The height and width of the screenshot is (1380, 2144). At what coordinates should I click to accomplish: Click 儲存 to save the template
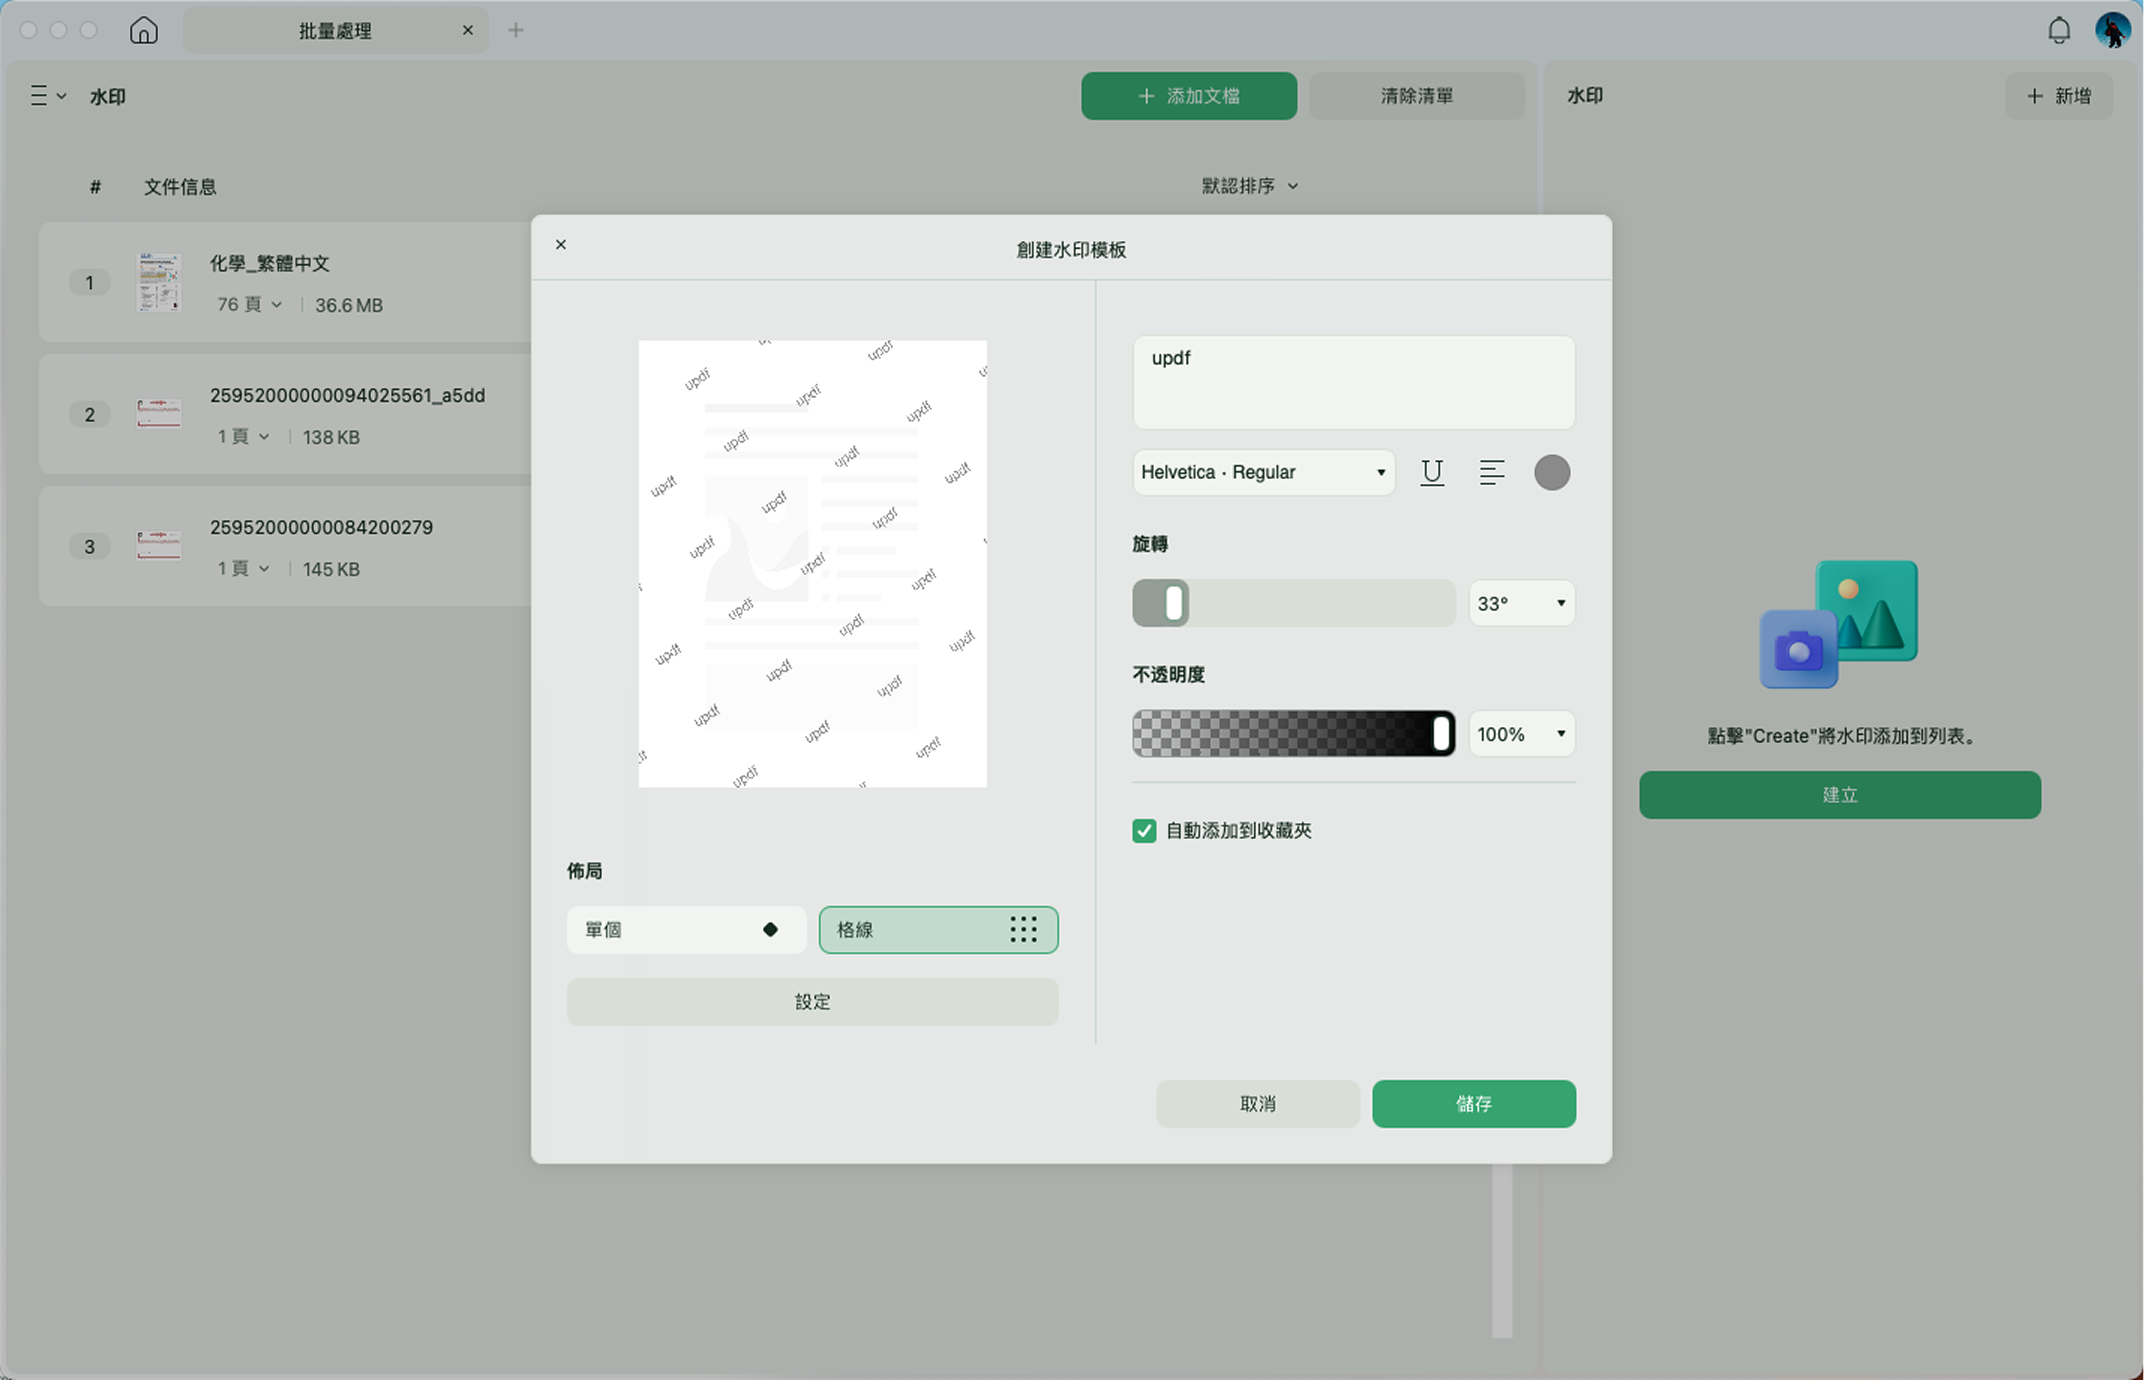pyautogui.click(x=1473, y=1104)
